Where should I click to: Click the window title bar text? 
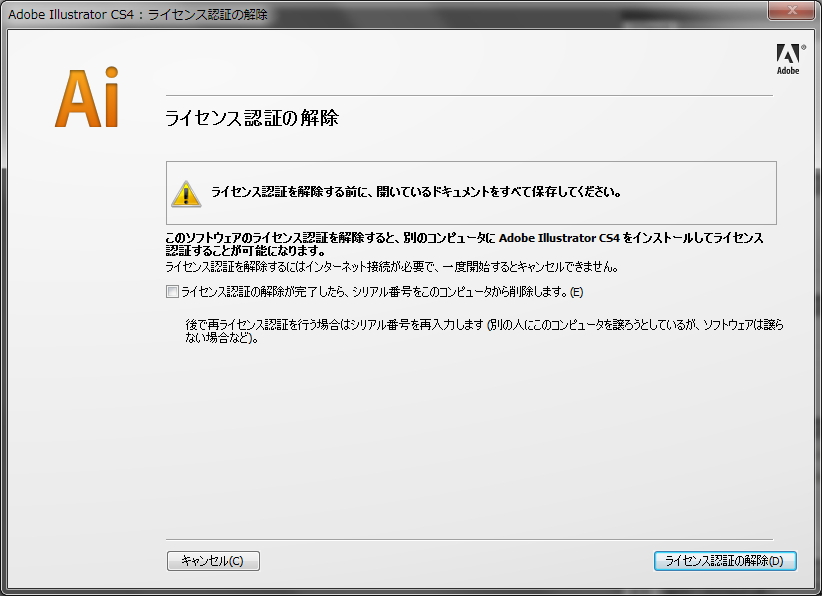click(138, 14)
